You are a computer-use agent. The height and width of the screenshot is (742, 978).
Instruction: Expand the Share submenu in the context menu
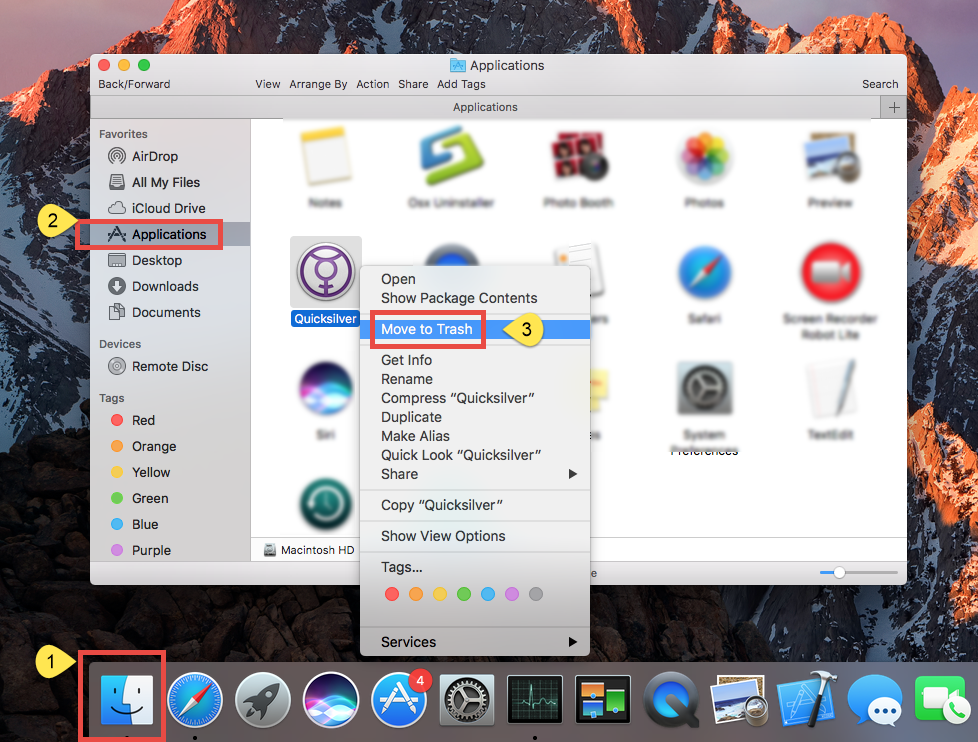click(399, 473)
